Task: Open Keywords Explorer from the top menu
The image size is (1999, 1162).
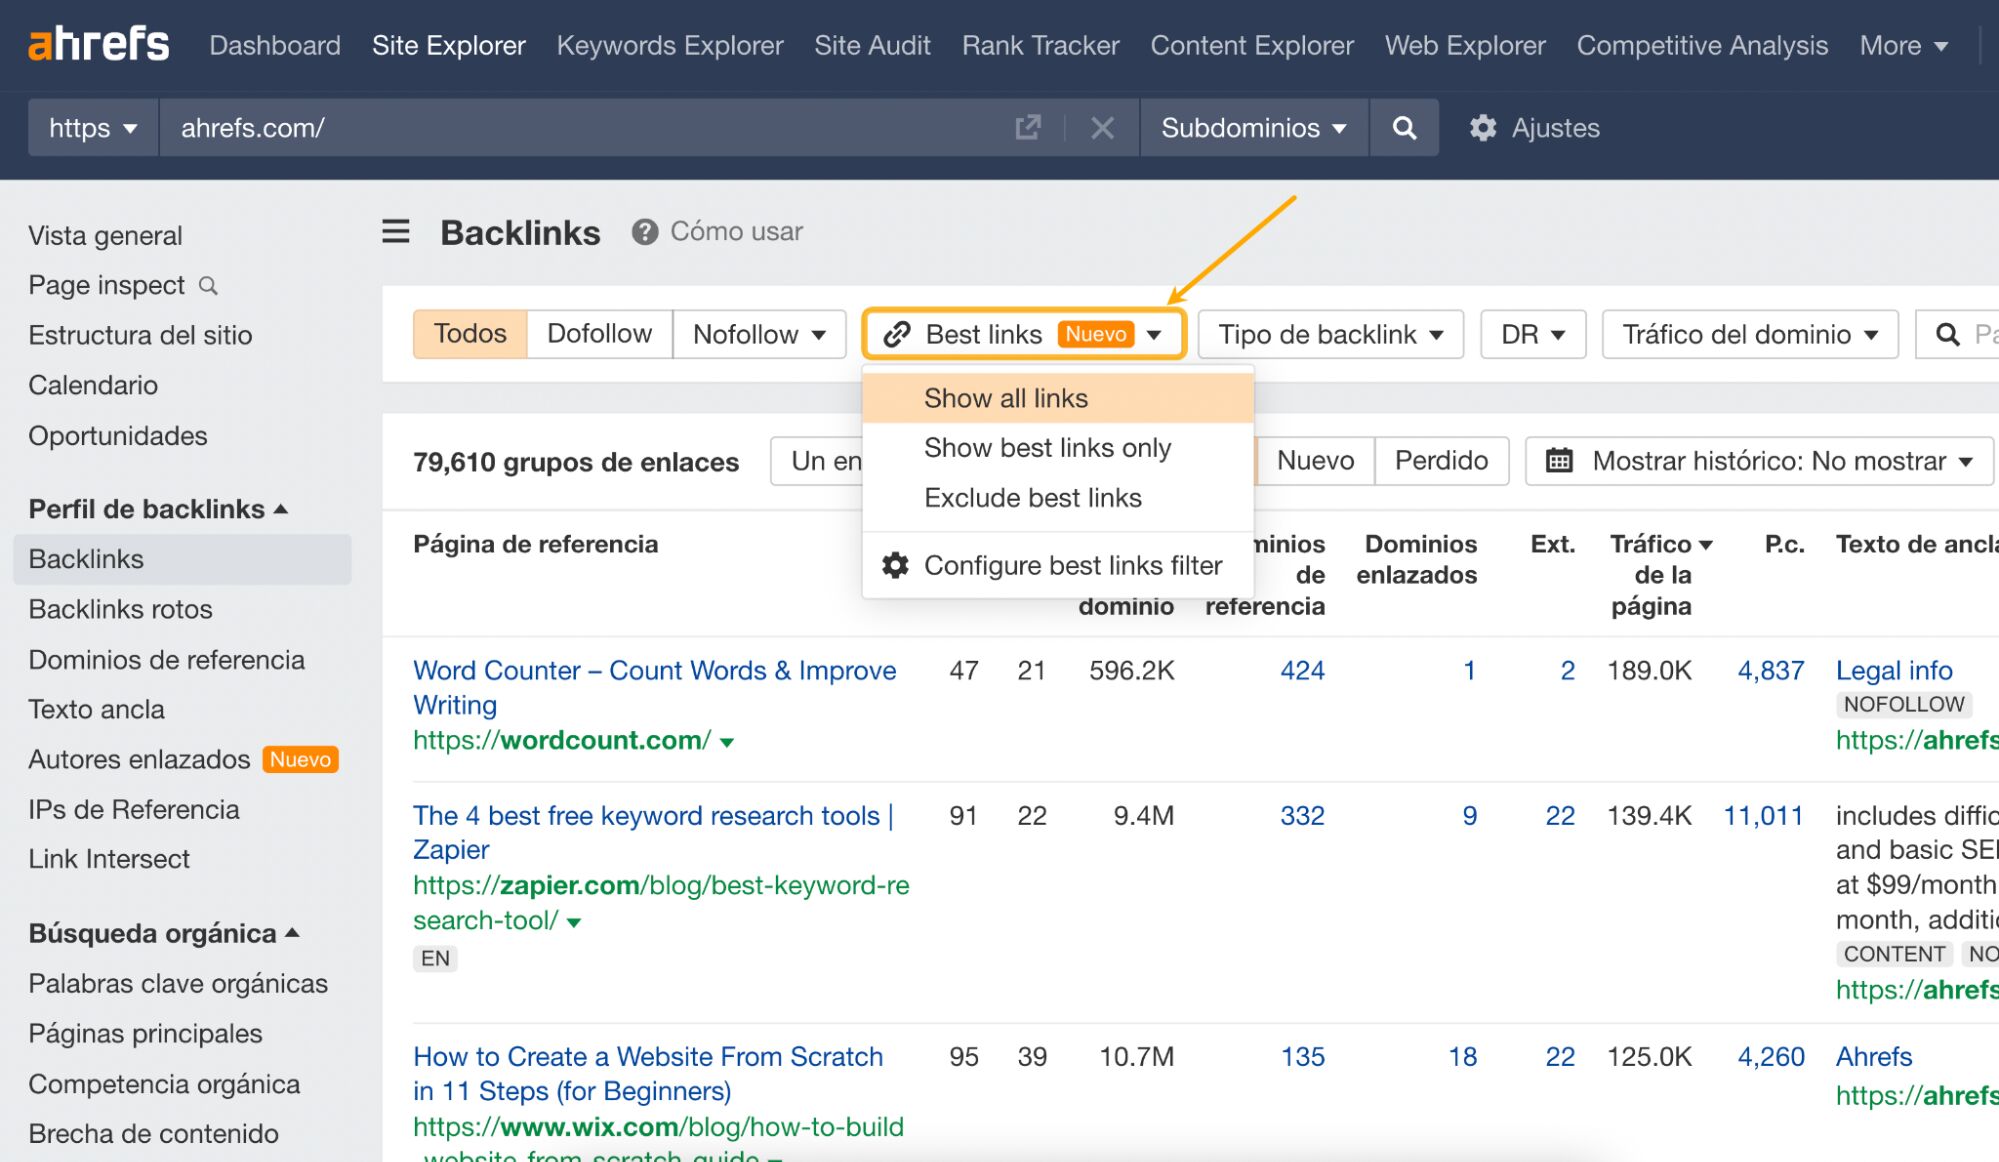Action: click(669, 45)
